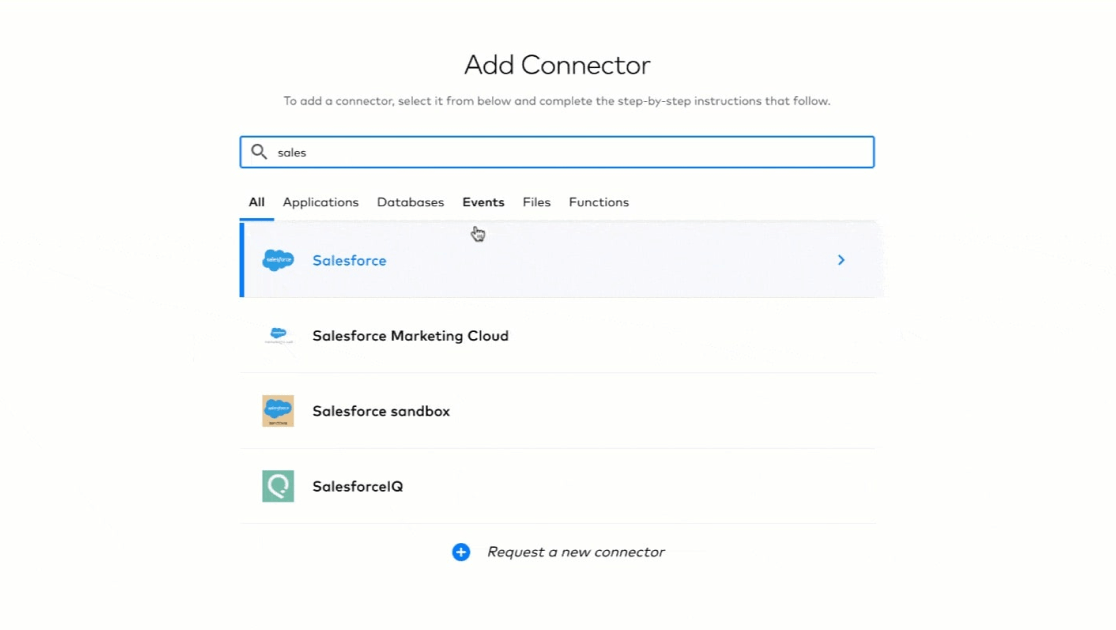Click the Salesforce cloud logo icon
This screenshot has height=630, width=1116.
278,260
